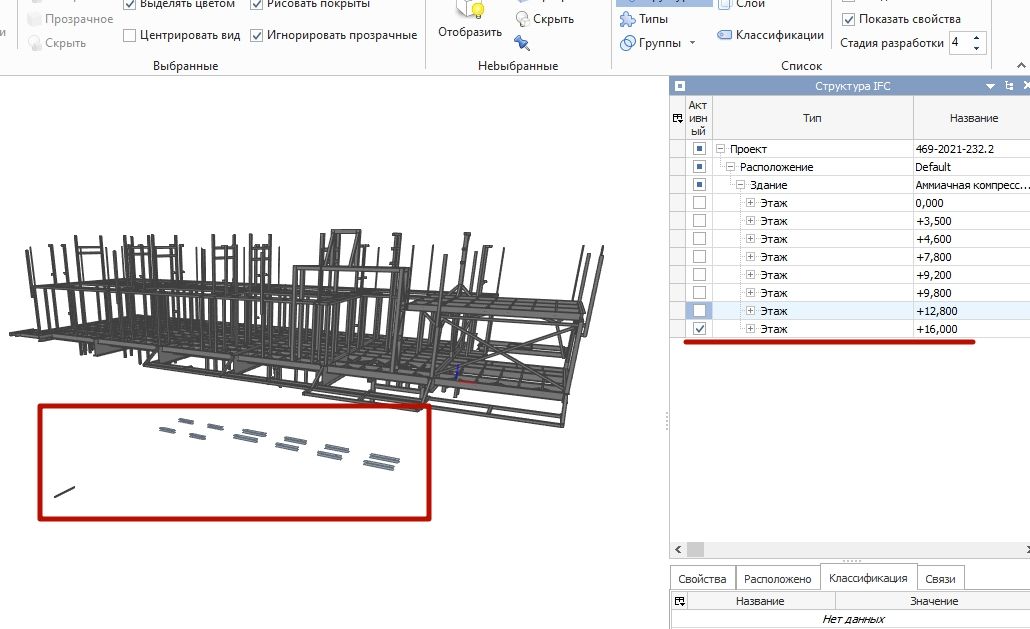
Task: Collapse the Здание tree node
Action: 741,185
